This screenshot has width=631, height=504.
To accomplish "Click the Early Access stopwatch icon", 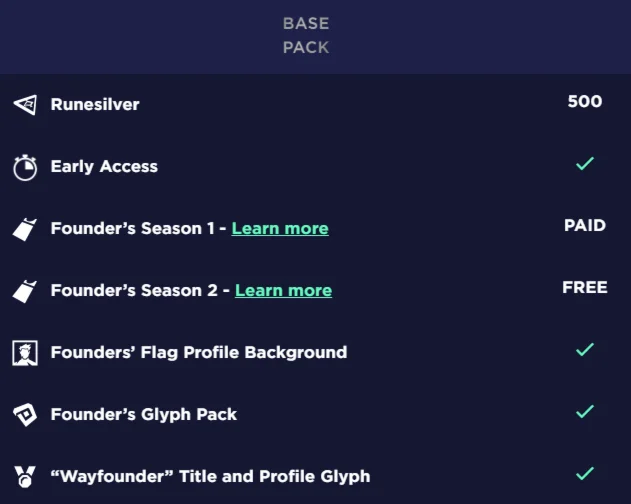I will click(25, 167).
